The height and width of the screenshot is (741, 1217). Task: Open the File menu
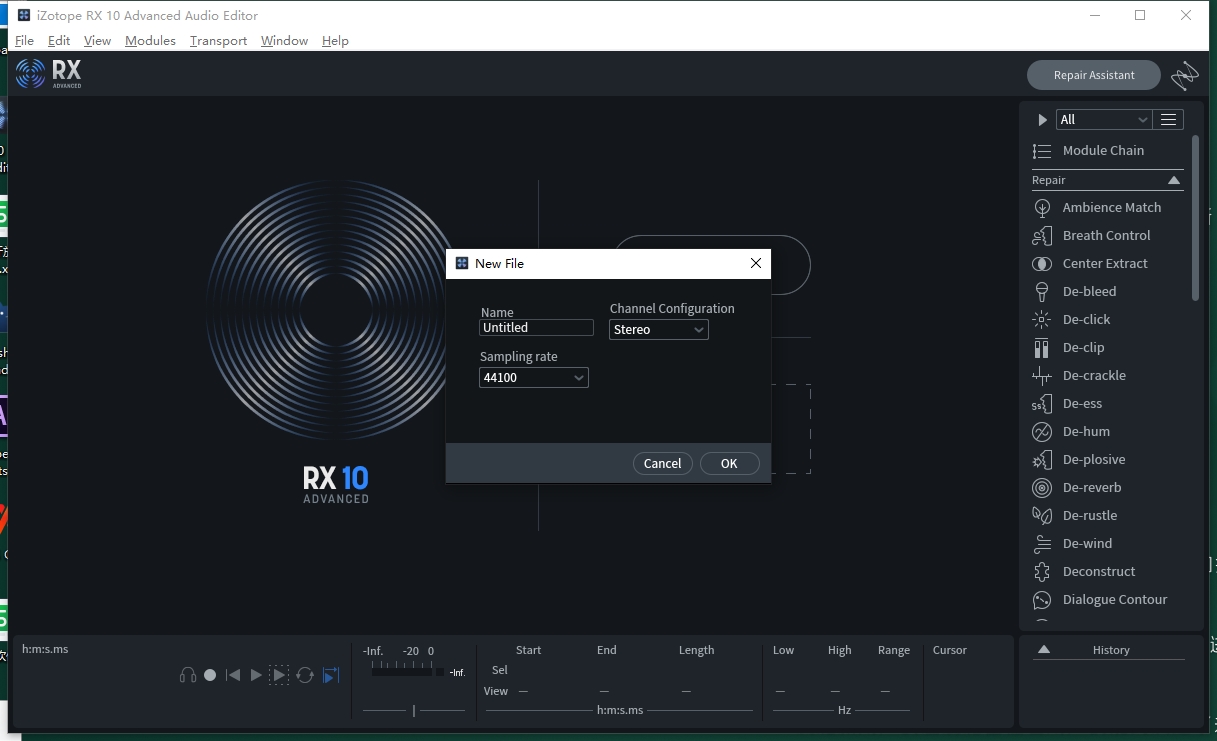[25, 41]
